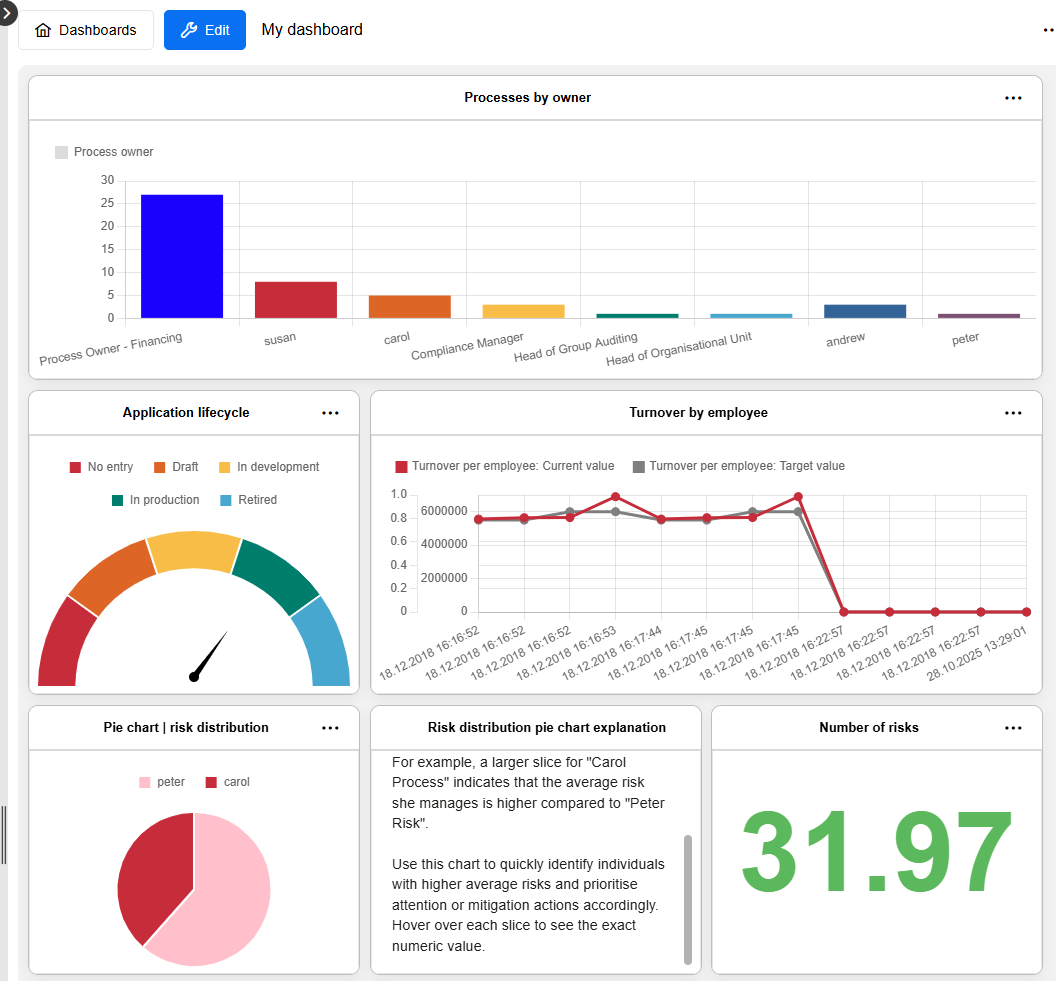Open options for Turnover by employee chart
Viewport: 1056px width, 981px height.
pos(1013,412)
